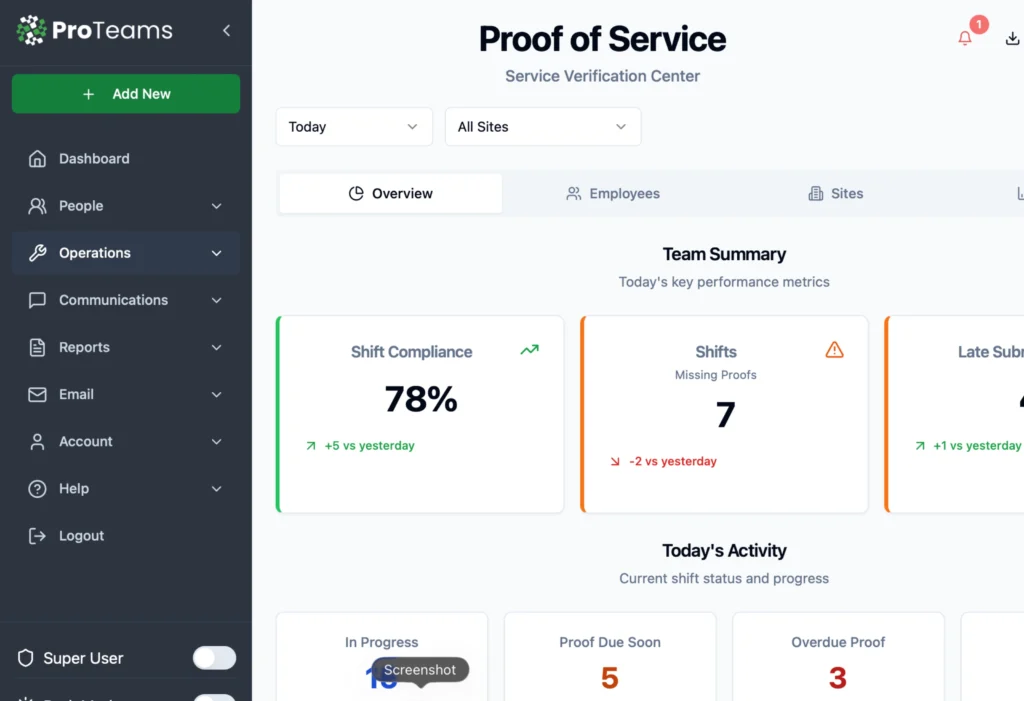The image size is (1024, 701).
Task: Enable the switch below Super User
Action: pos(214,697)
